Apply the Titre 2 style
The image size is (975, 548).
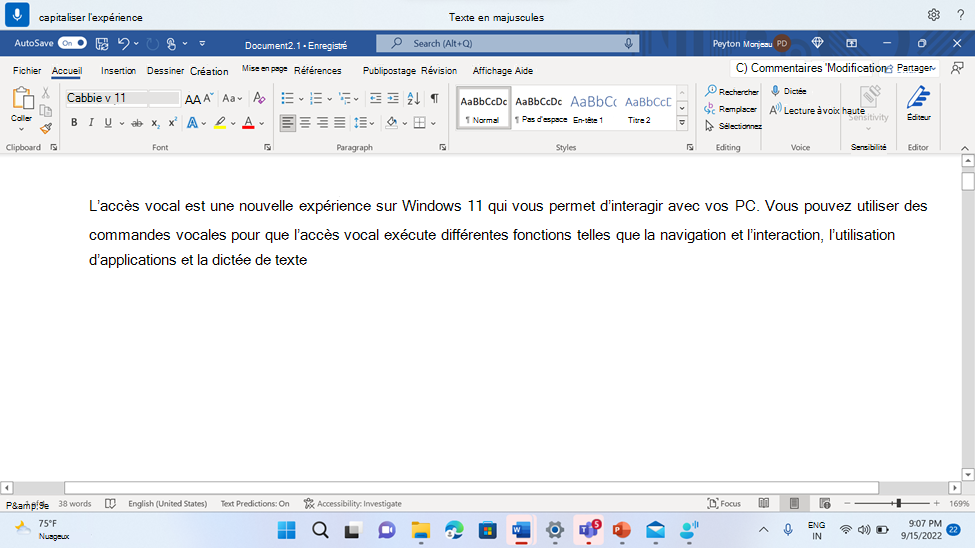click(x=647, y=108)
